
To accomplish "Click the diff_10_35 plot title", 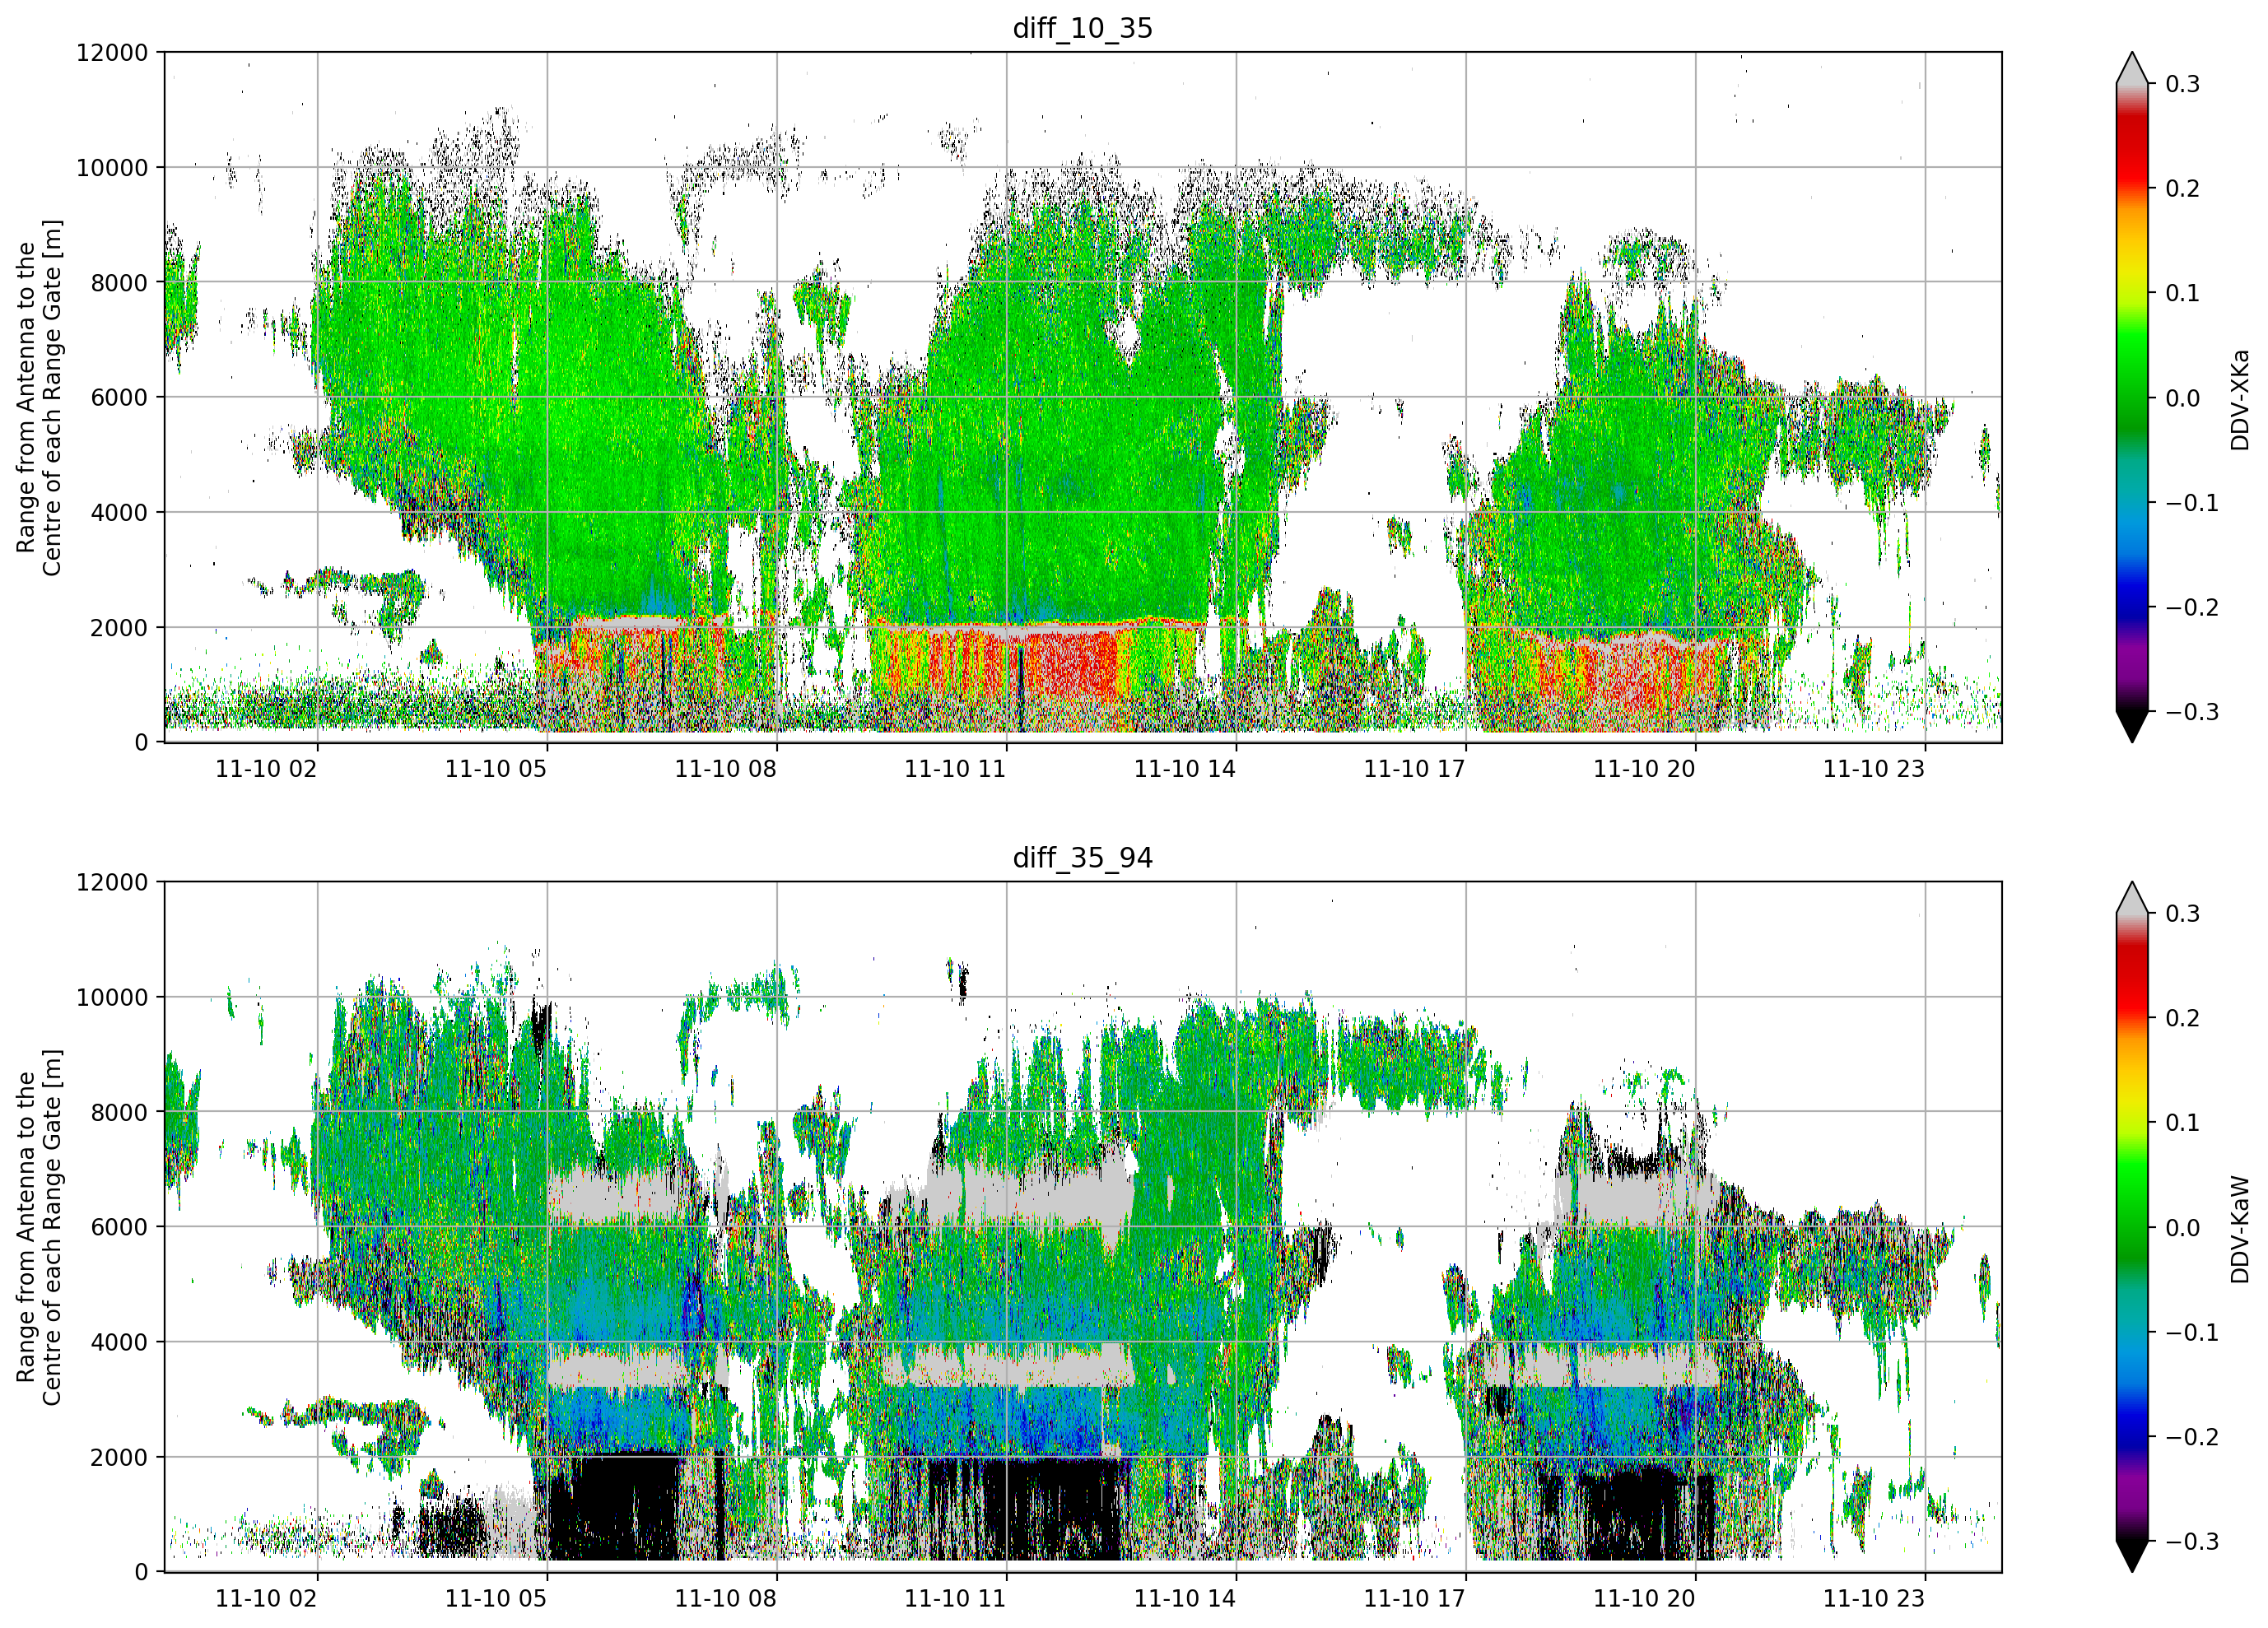I will pyautogui.click(x=1083, y=28).
